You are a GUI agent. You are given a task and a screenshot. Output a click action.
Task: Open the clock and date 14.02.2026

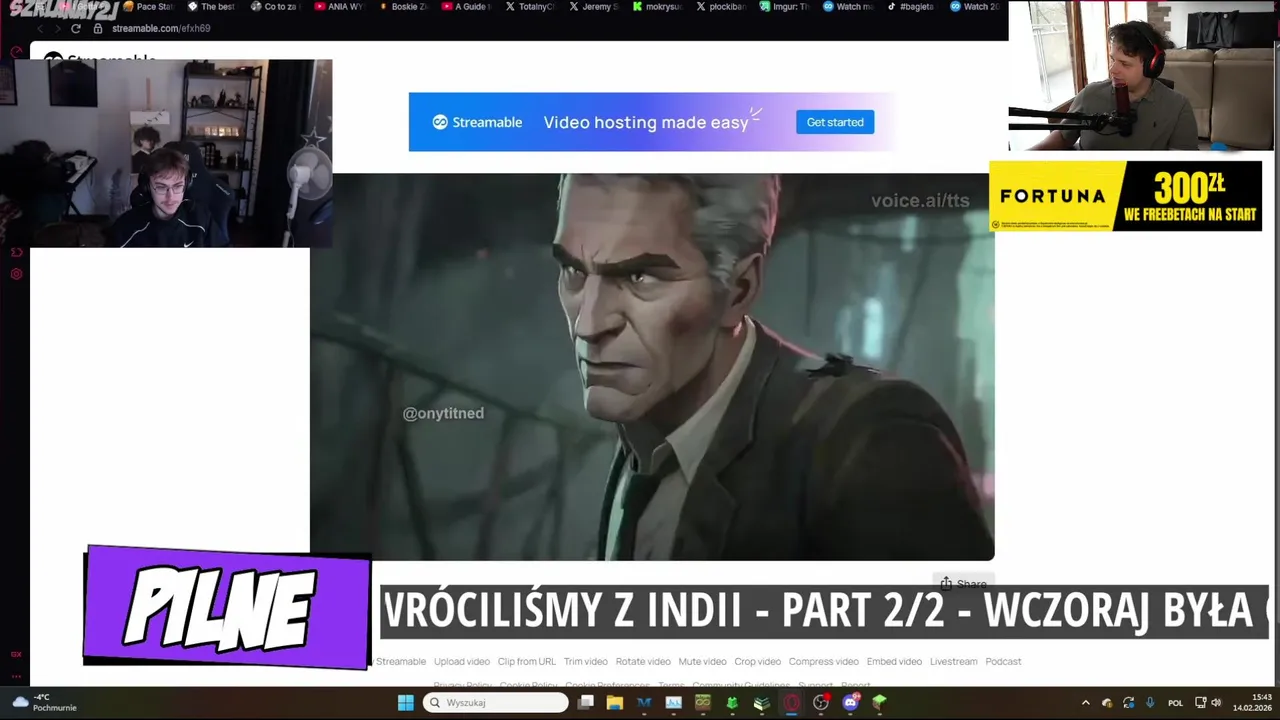coord(1252,703)
